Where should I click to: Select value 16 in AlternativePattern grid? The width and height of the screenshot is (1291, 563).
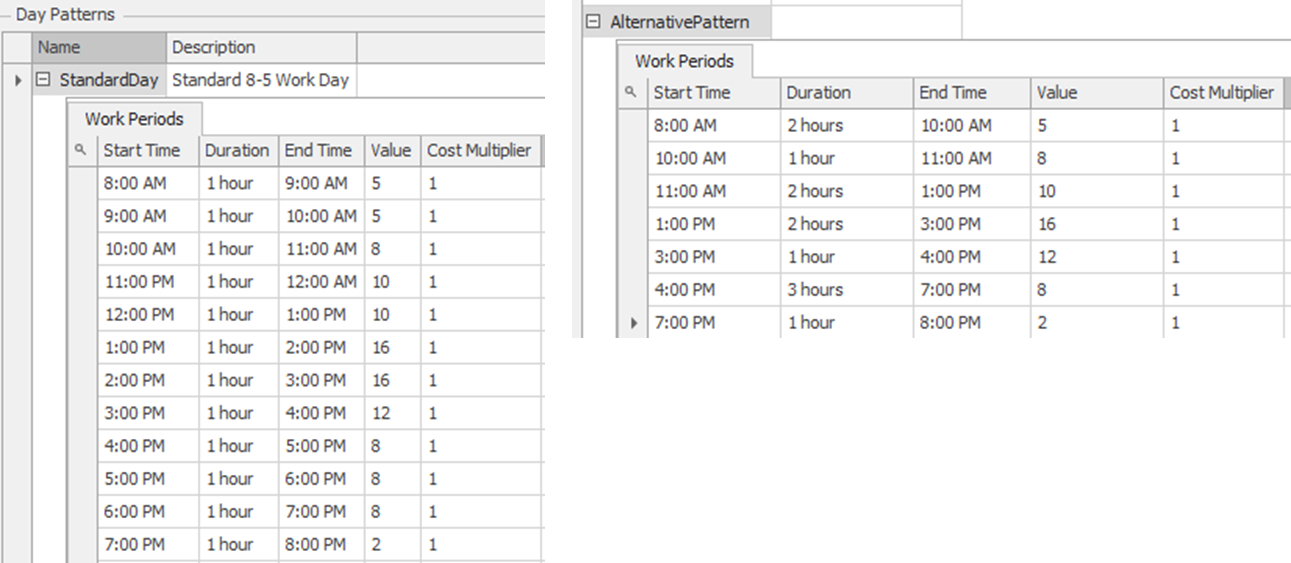coord(1097,224)
